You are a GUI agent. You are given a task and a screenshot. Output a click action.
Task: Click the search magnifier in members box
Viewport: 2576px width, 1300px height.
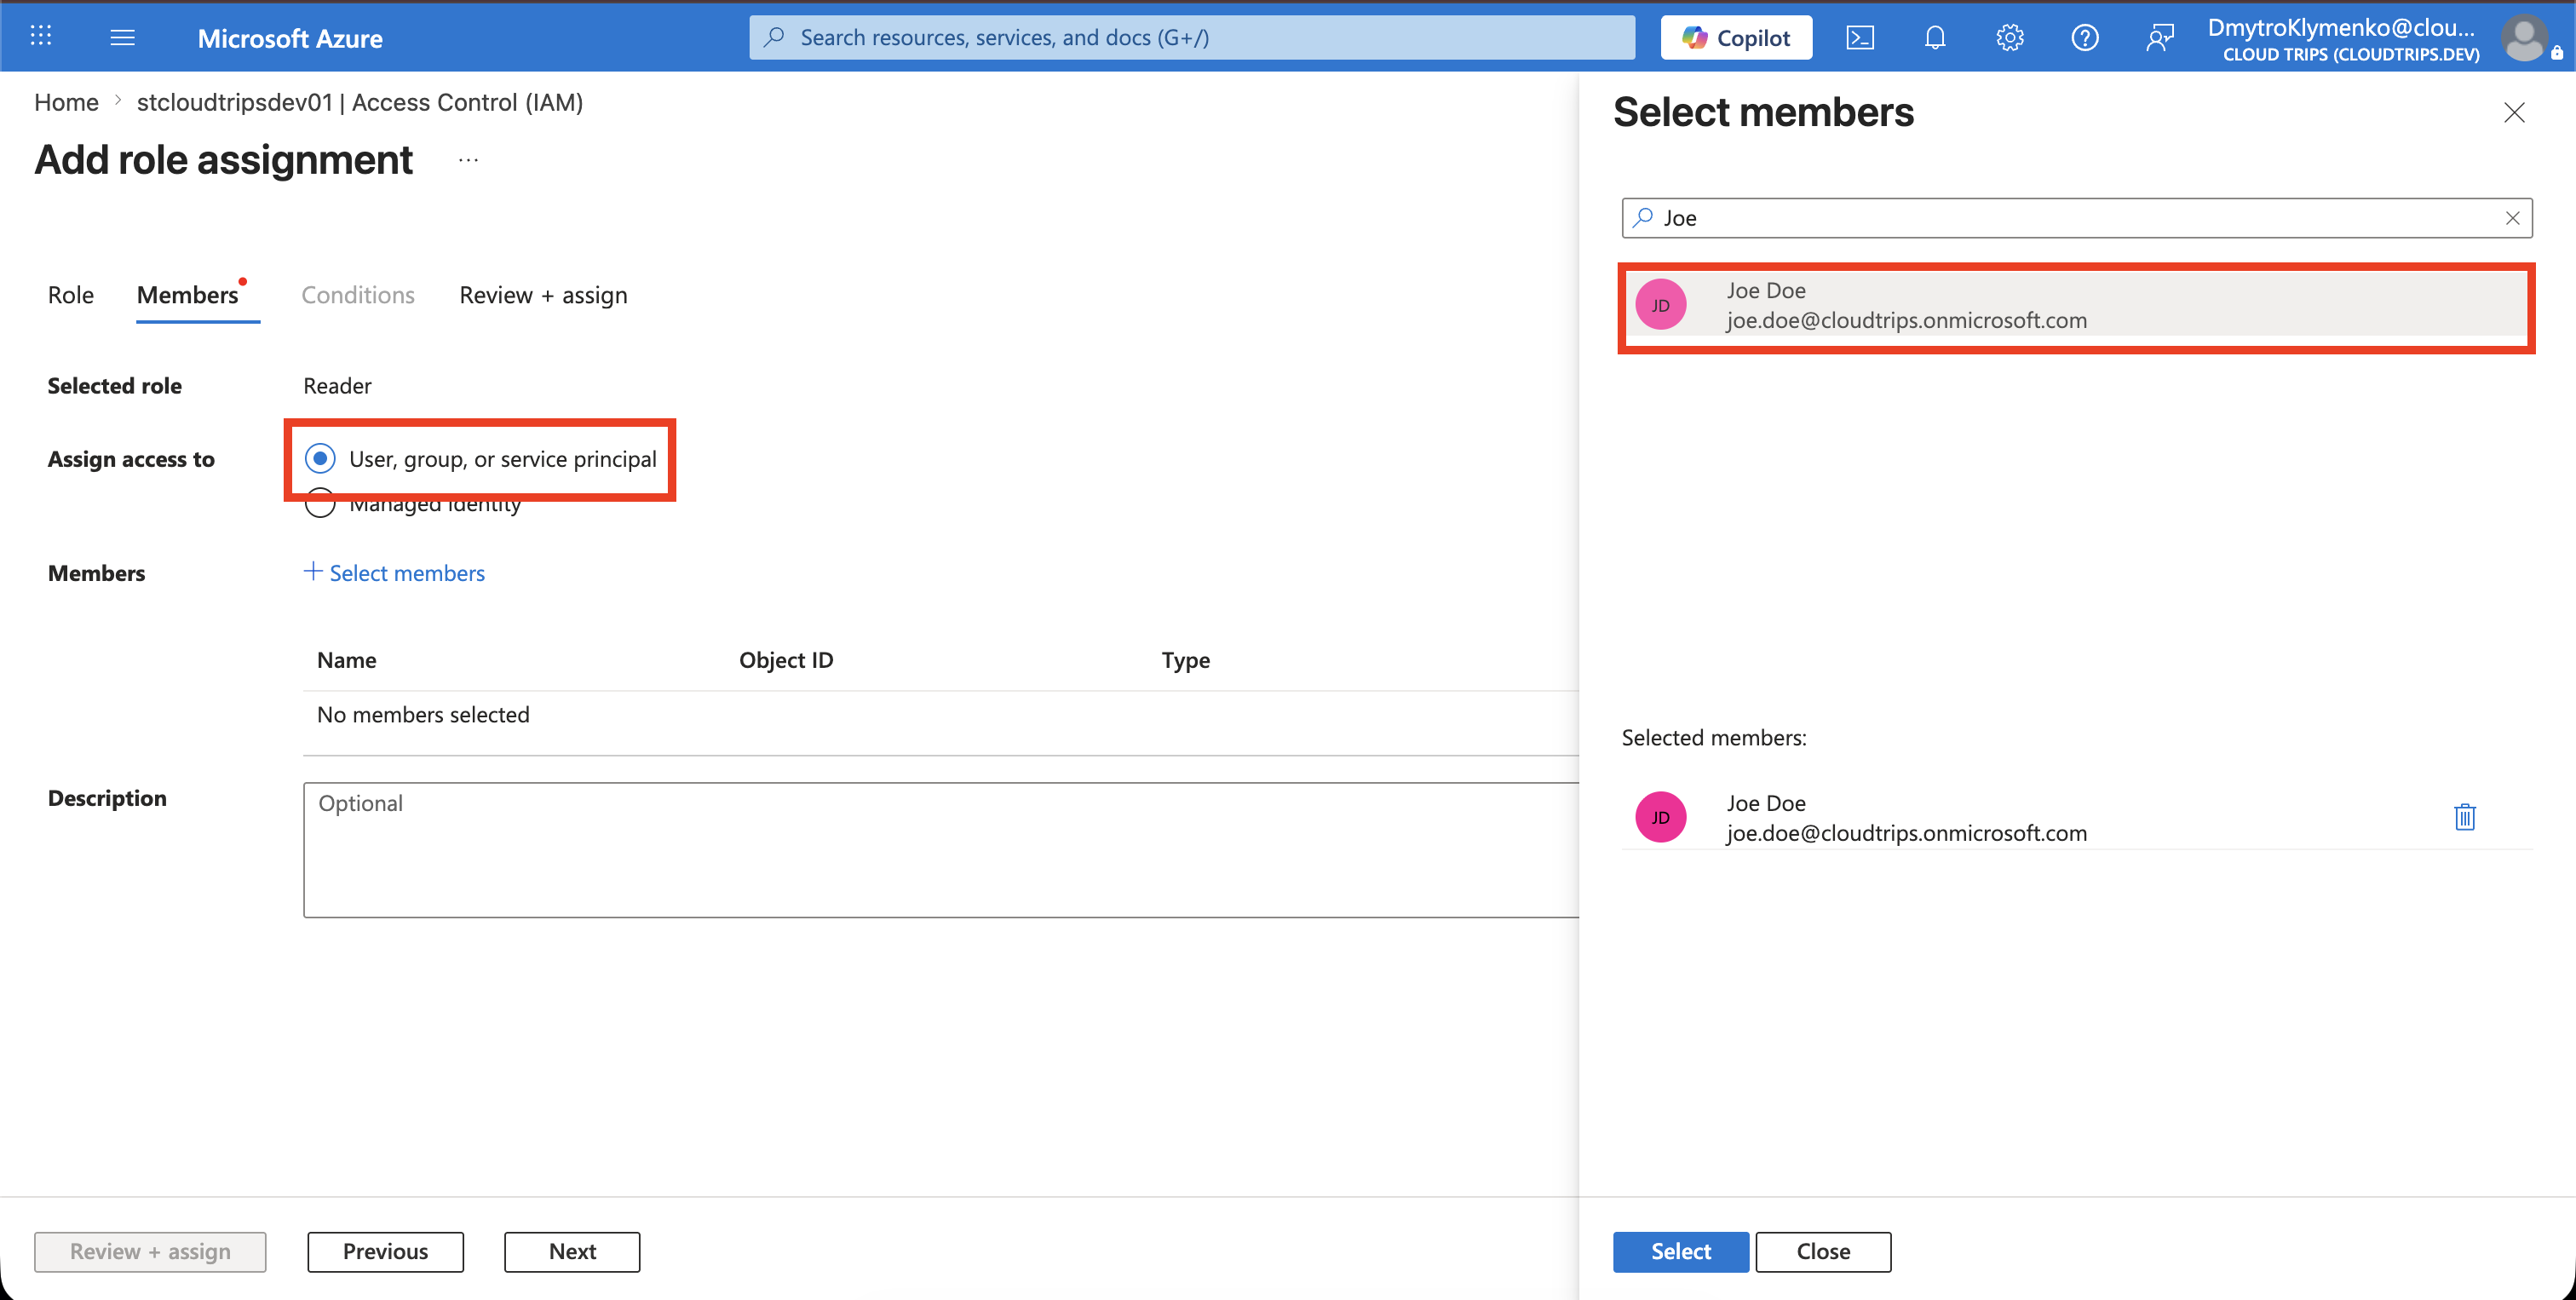coord(1643,217)
